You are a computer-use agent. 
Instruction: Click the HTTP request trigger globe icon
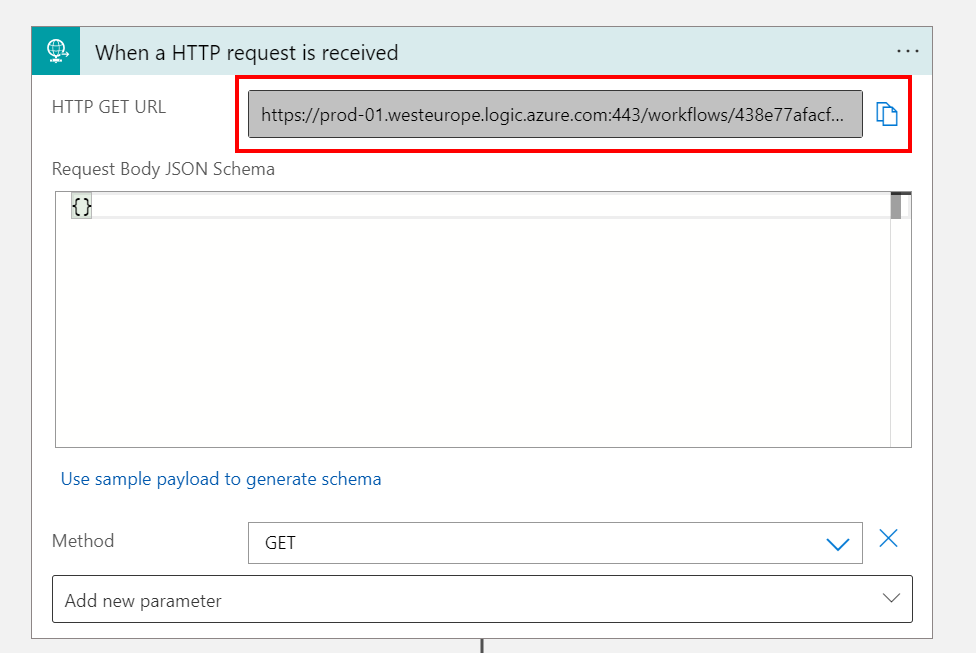click(x=56, y=51)
